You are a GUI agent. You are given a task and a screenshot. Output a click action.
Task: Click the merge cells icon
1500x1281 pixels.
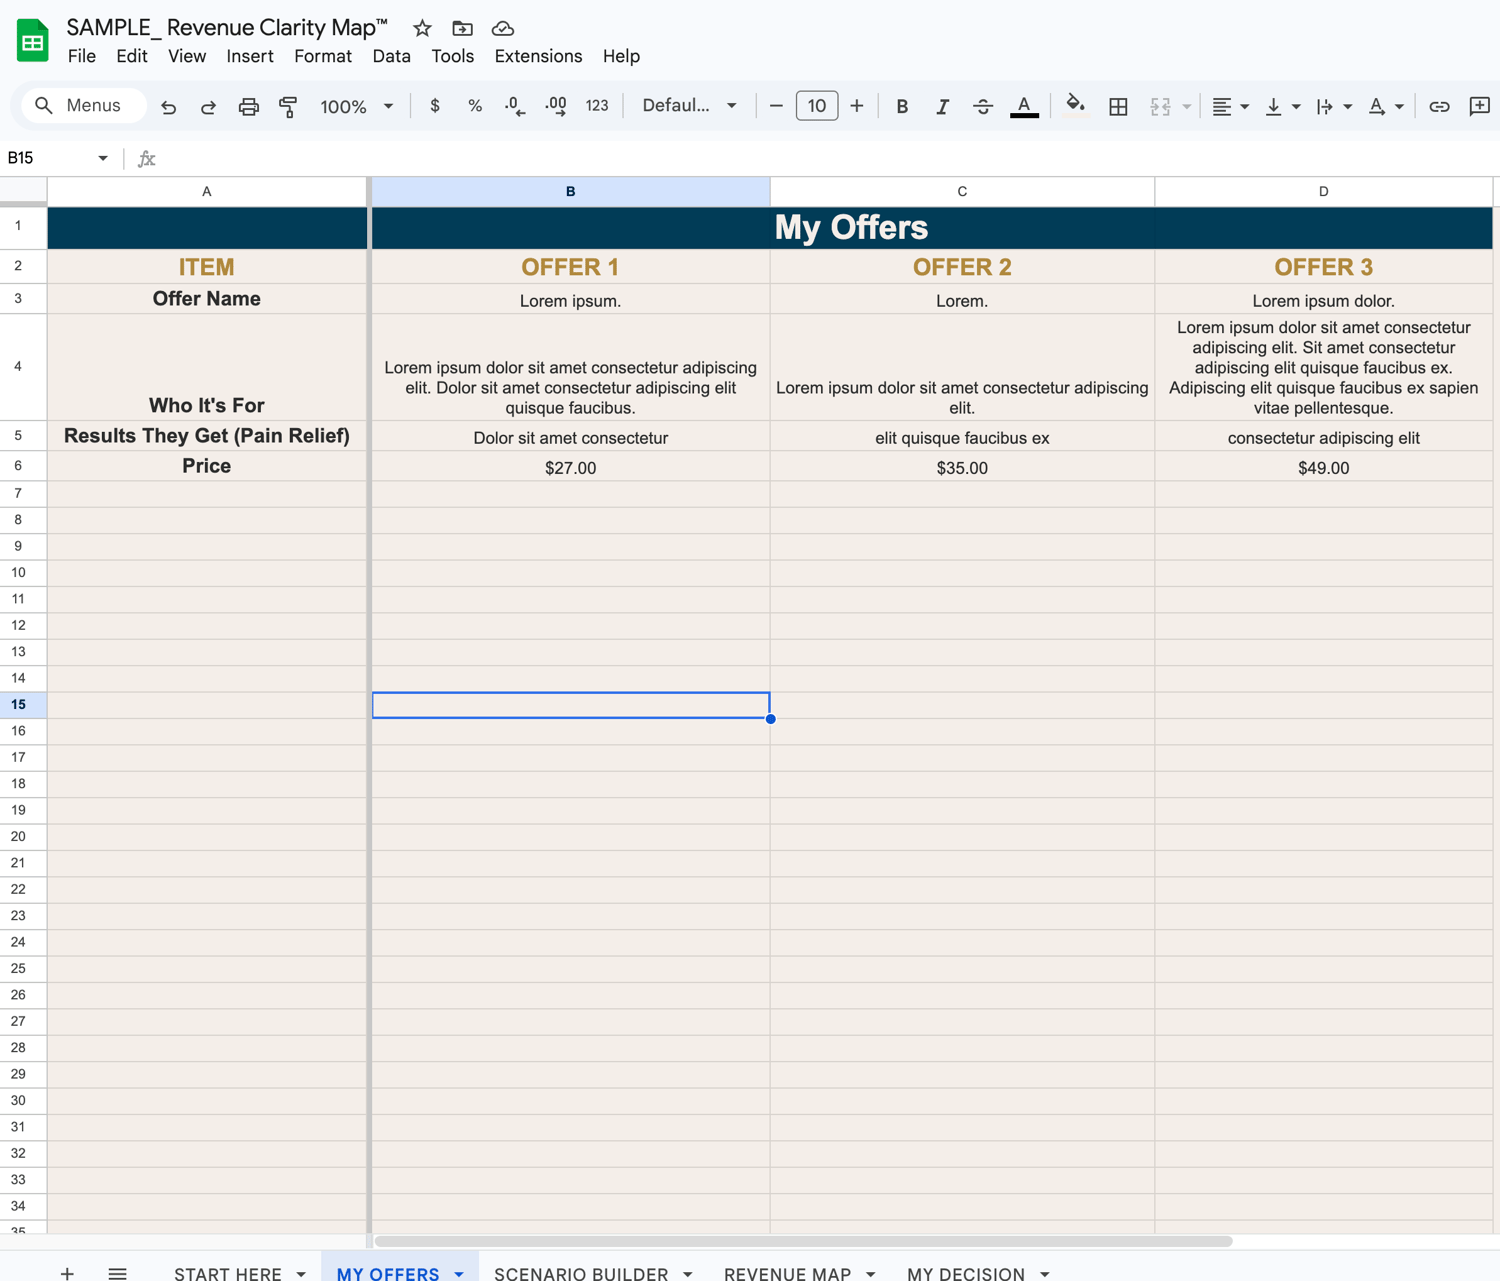(x=1160, y=106)
